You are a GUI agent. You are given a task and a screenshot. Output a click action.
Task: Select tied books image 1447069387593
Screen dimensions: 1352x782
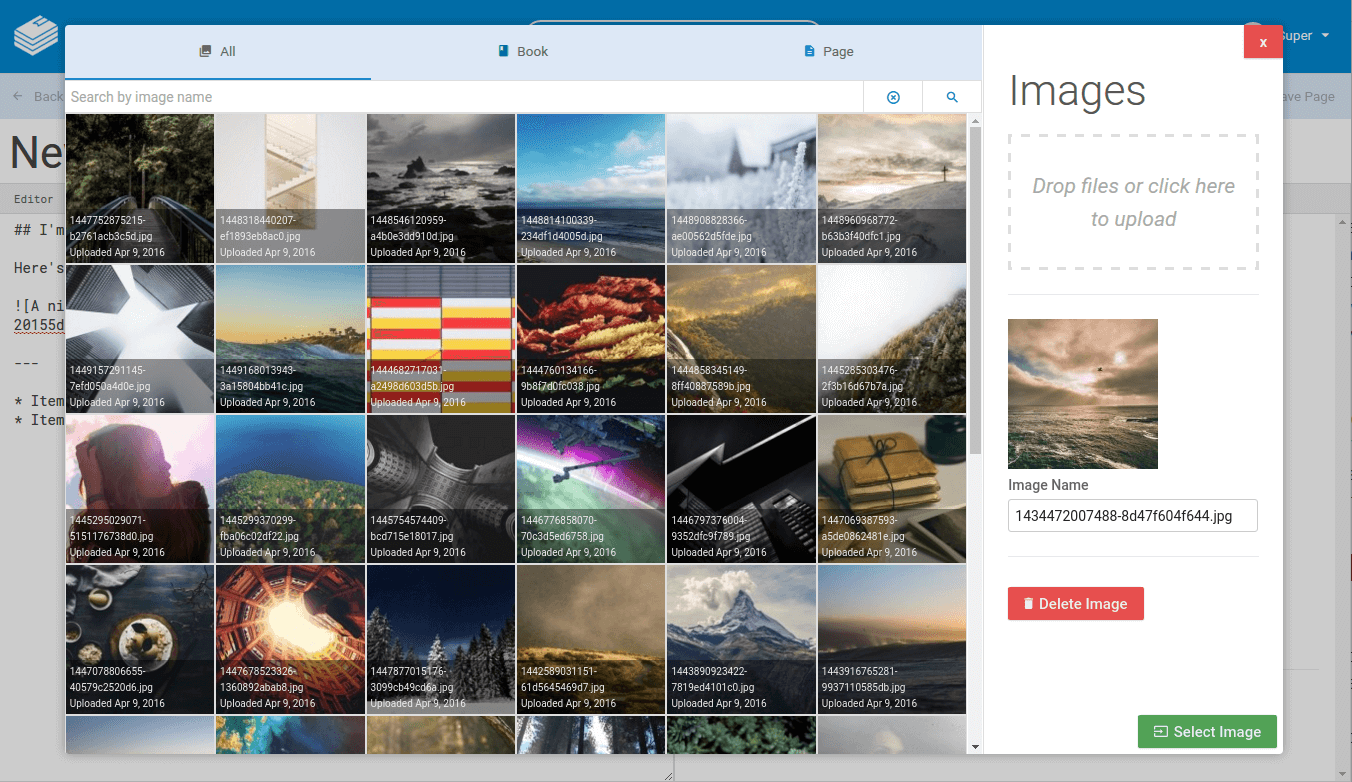pyautogui.click(x=892, y=489)
